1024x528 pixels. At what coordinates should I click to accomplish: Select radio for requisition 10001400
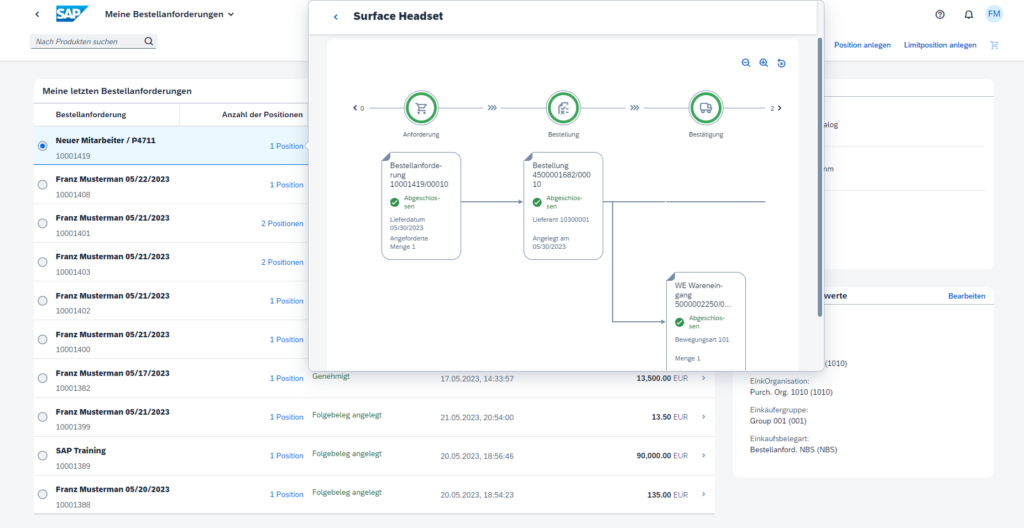42,339
